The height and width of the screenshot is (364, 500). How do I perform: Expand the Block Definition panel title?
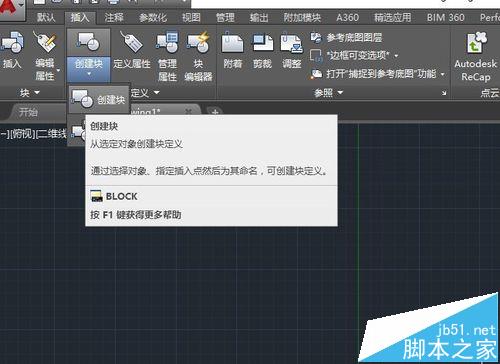(x=145, y=92)
